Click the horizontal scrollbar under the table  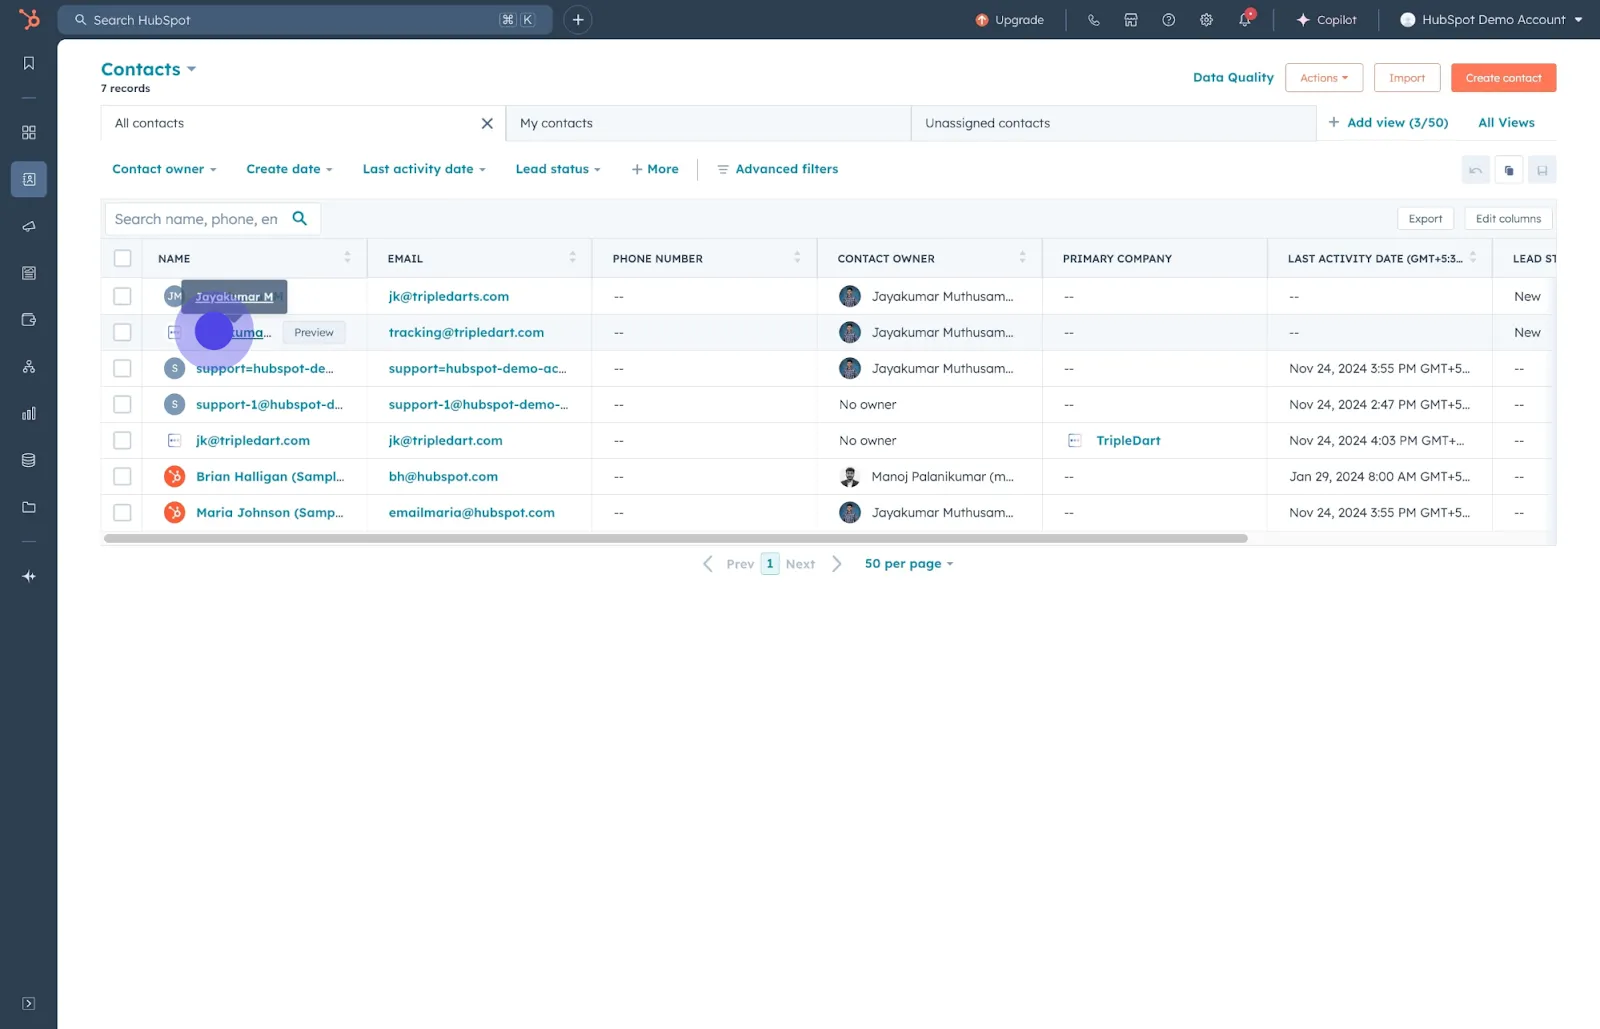[676, 538]
